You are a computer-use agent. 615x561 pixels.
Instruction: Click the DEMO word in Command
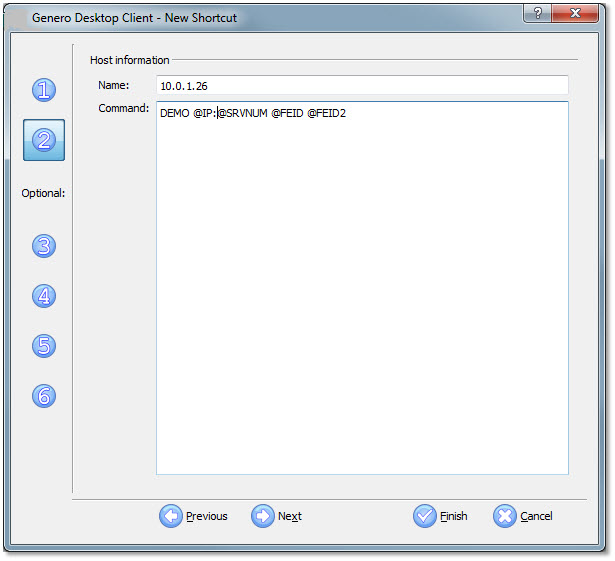[175, 113]
